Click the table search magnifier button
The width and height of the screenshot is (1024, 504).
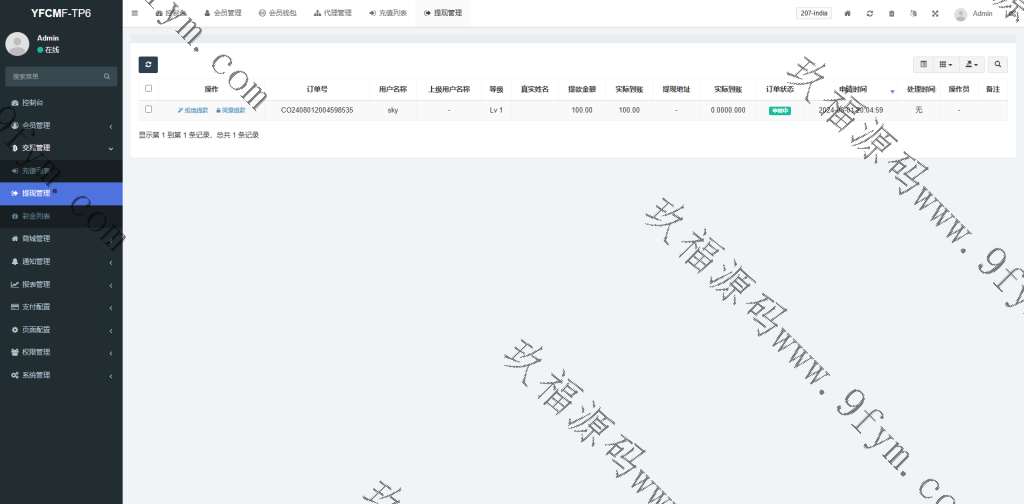997,64
